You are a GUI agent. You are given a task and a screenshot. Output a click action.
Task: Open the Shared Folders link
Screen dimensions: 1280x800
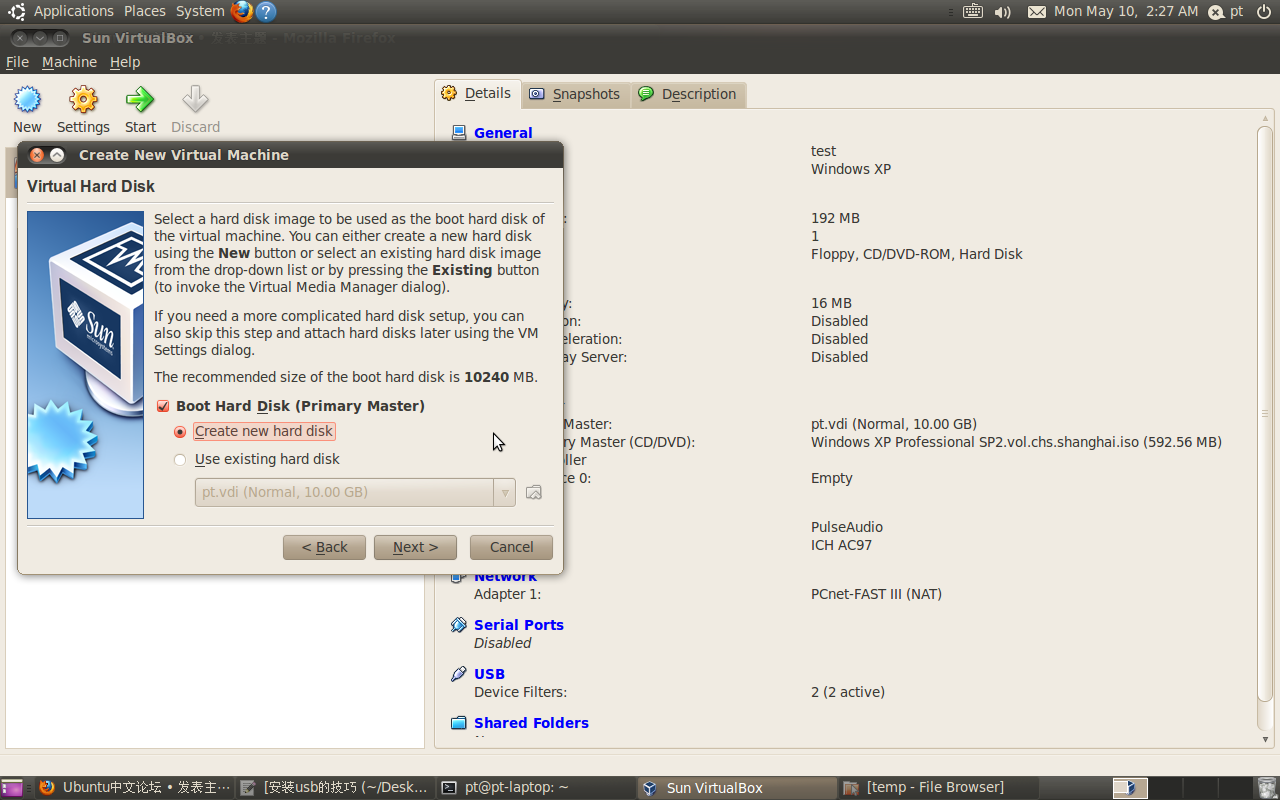(x=531, y=723)
